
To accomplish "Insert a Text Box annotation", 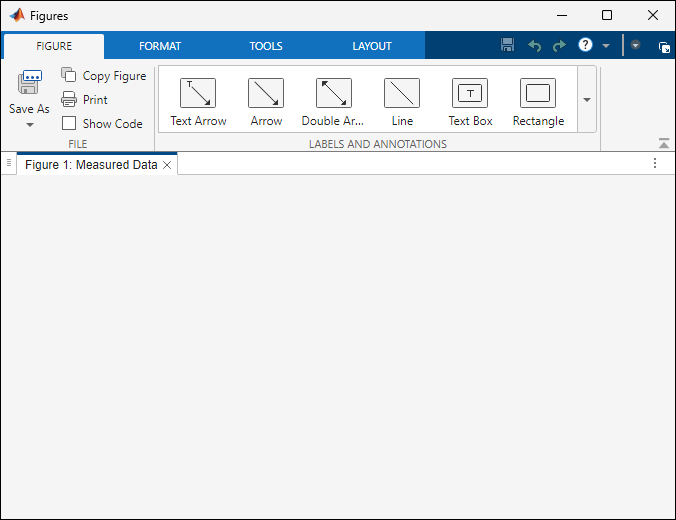I will (x=470, y=102).
